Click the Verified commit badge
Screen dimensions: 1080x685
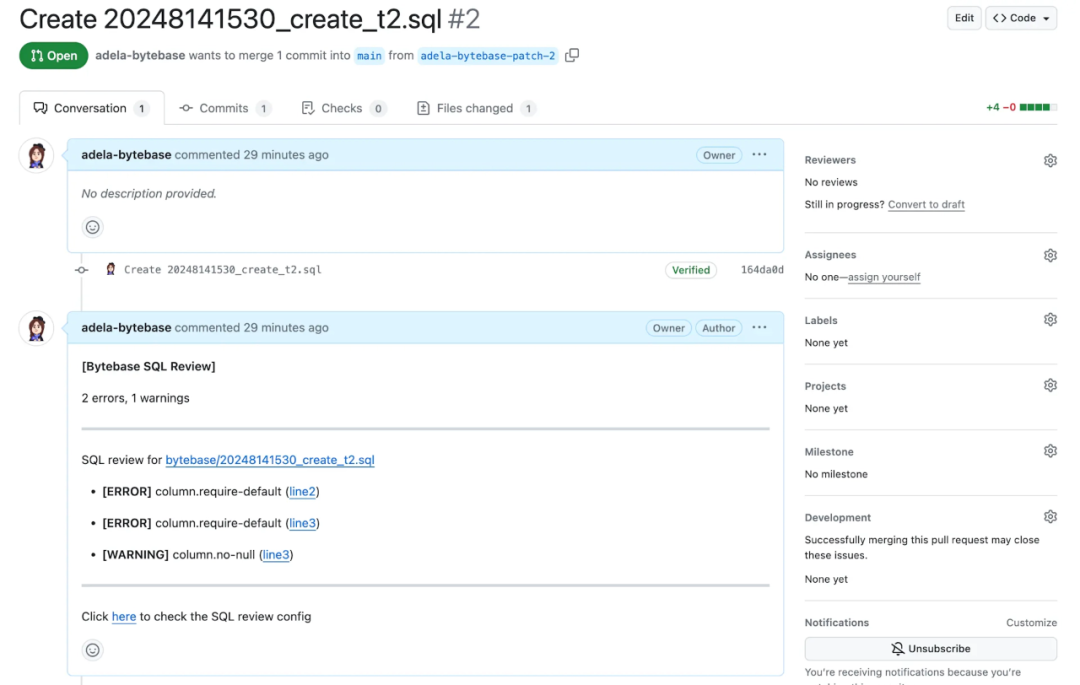[x=691, y=270]
